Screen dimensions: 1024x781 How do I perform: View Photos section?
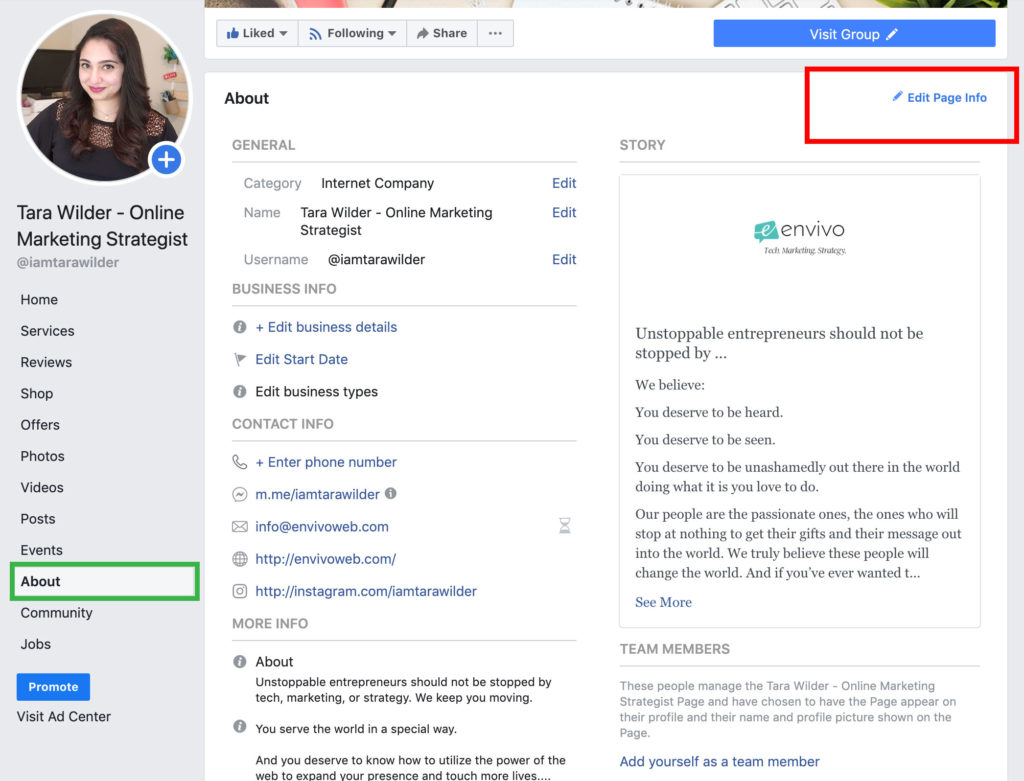pos(42,456)
